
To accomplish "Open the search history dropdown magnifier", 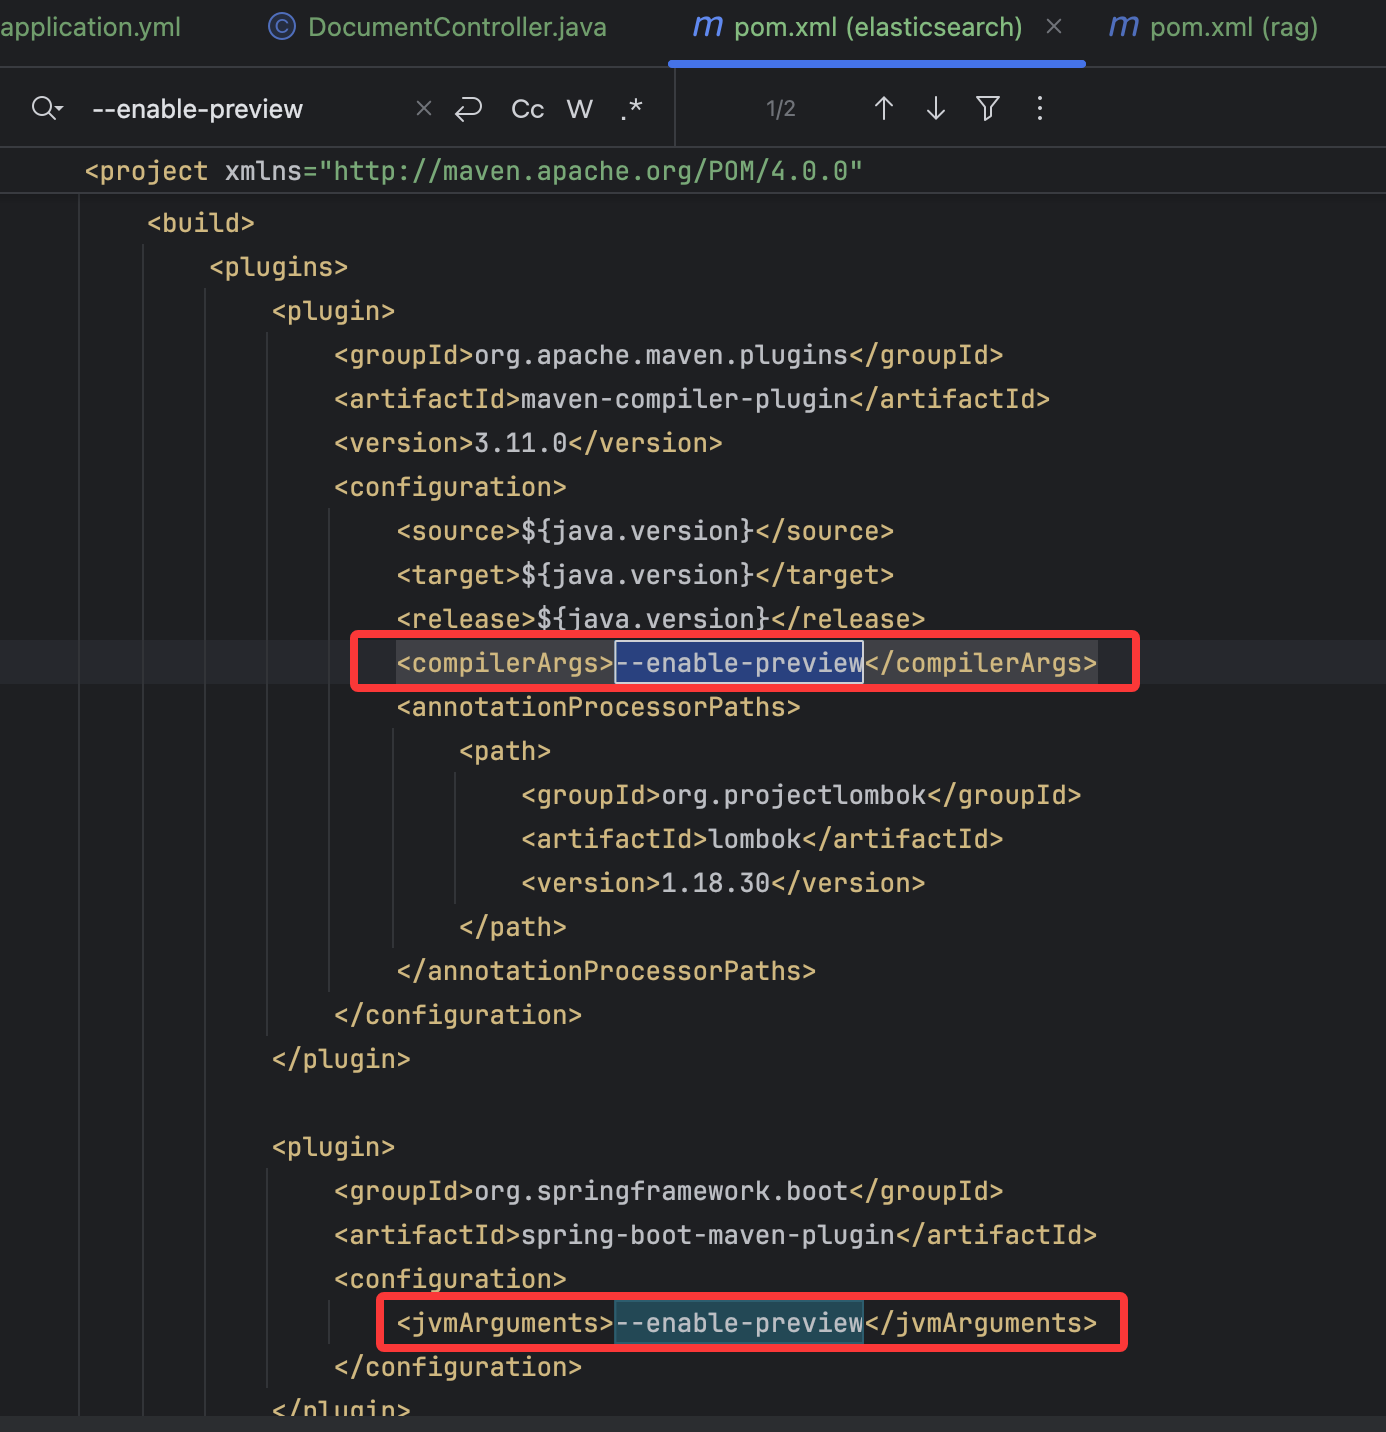I will pos(46,108).
